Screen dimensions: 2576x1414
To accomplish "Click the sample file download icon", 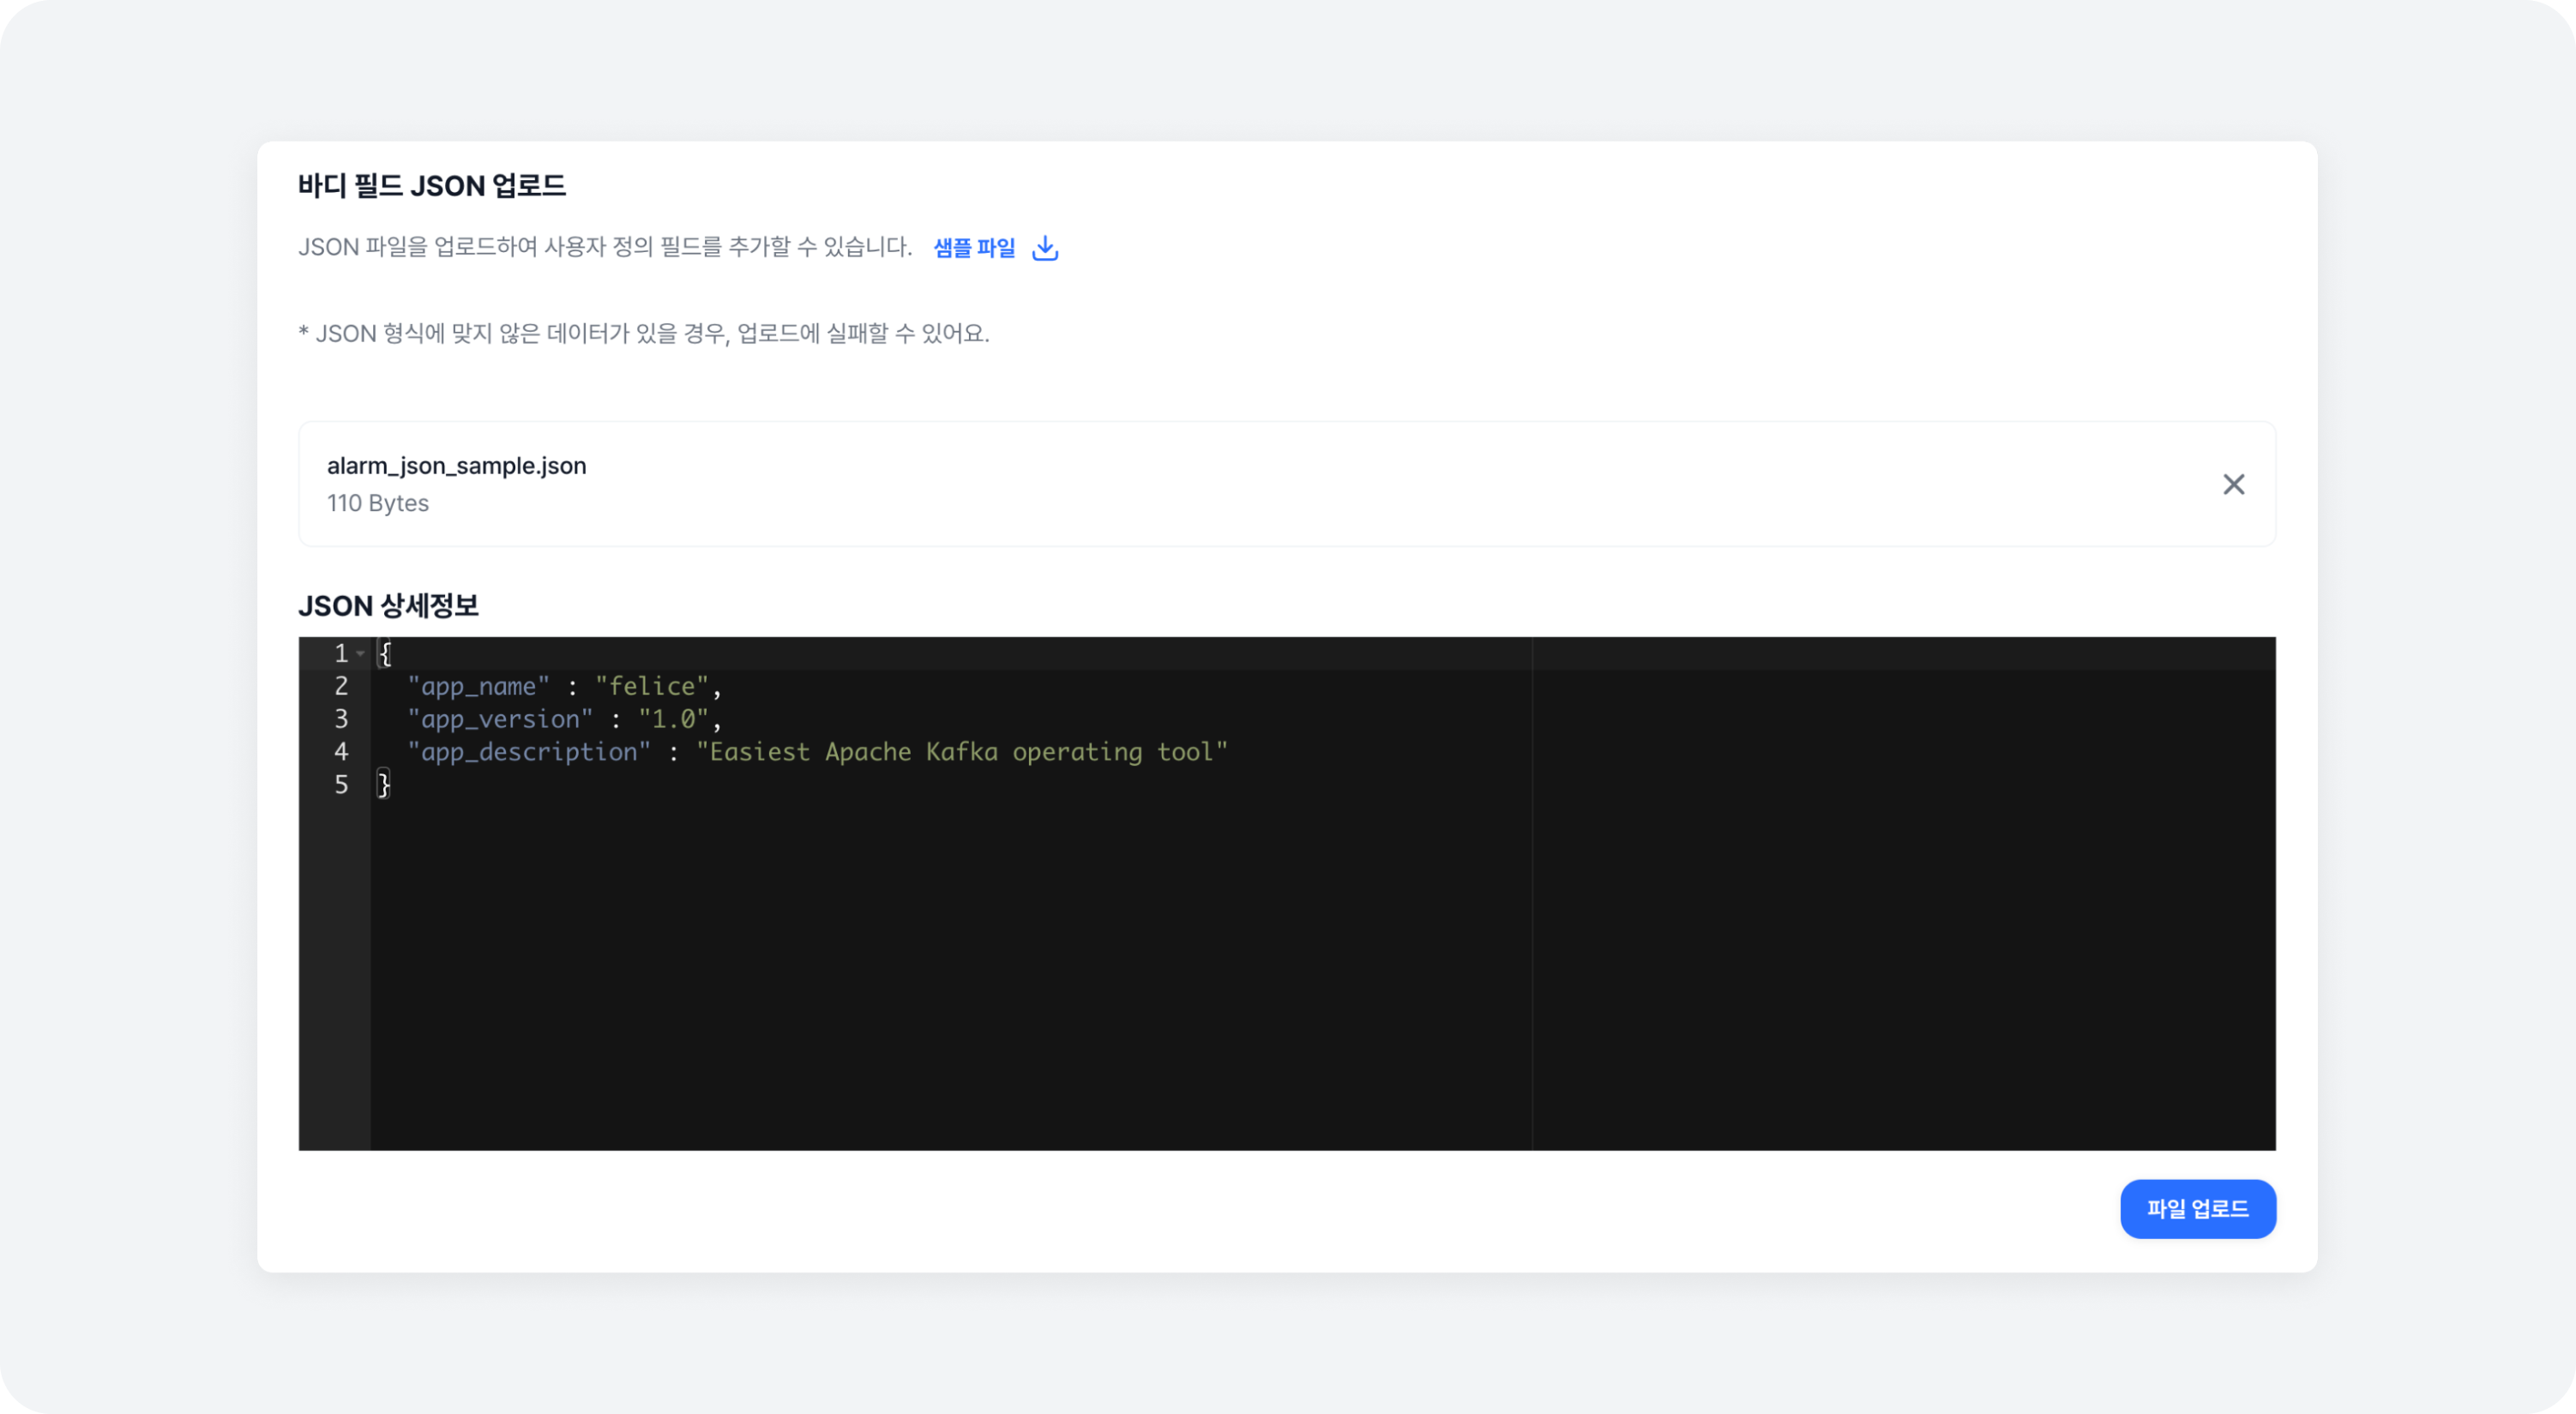I will (x=1045, y=247).
